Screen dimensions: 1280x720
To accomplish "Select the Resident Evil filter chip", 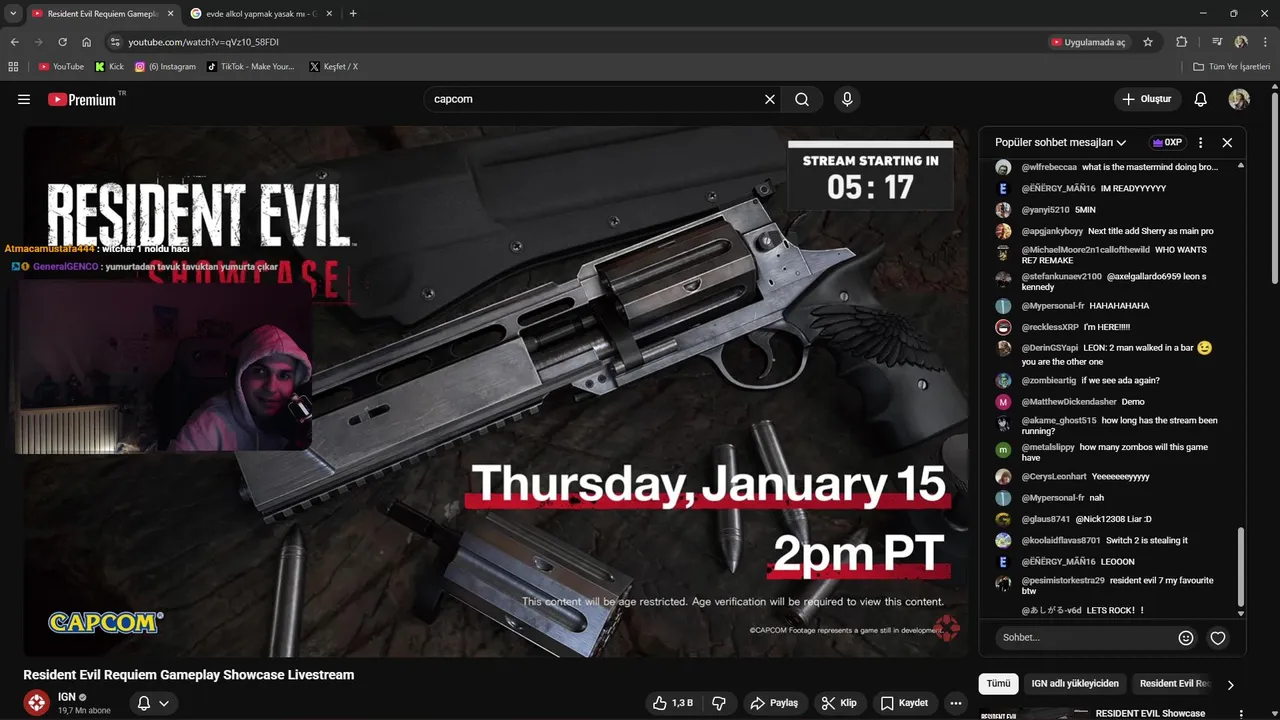I will tap(1174, 684).
